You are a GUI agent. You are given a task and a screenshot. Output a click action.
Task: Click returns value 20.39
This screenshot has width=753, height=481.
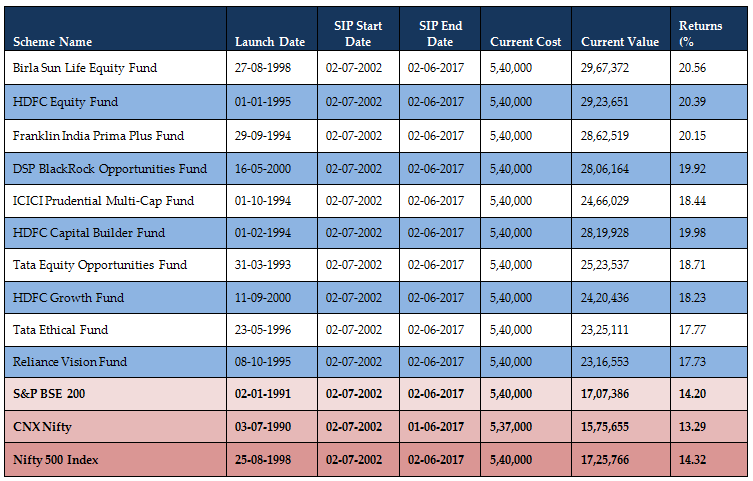(692, 102)
